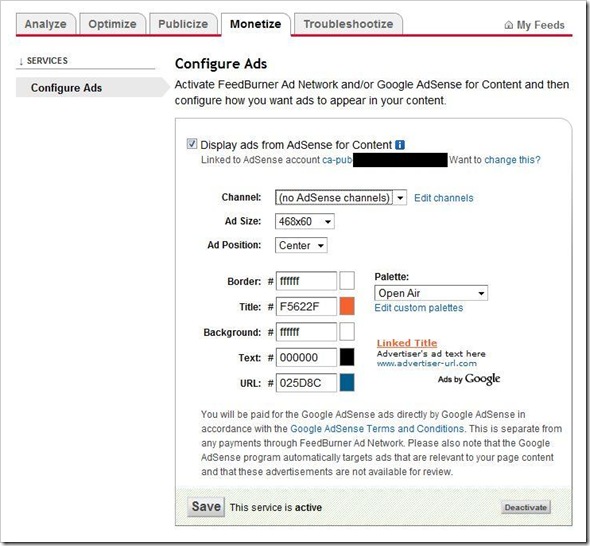Open the Ad Position Center dropdown
The height and width of the screenshot is (546, 590).
[301, 245]
